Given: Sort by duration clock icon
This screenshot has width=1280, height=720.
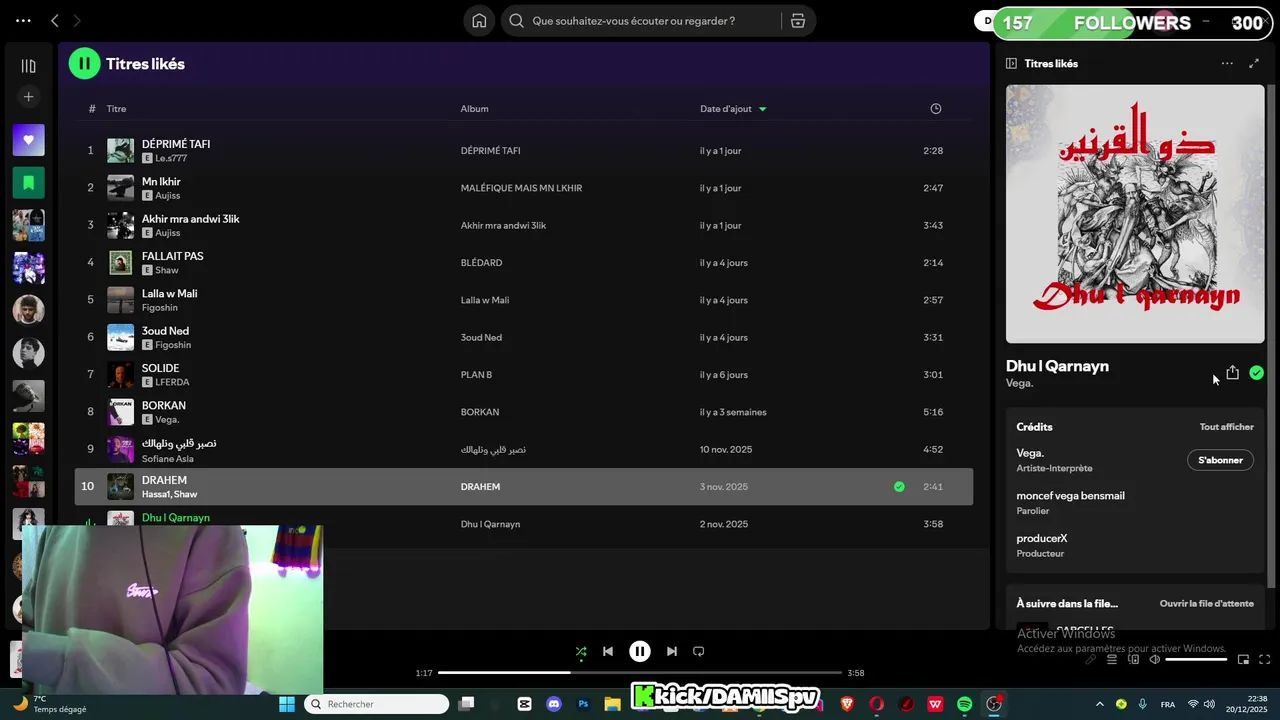Looking at the screenshot, I should tap(936, 109).
